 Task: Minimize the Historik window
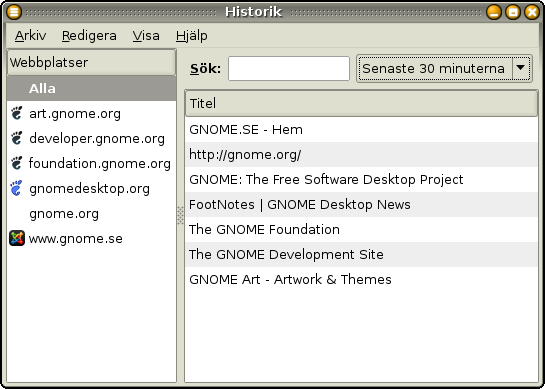click(494, 12)
